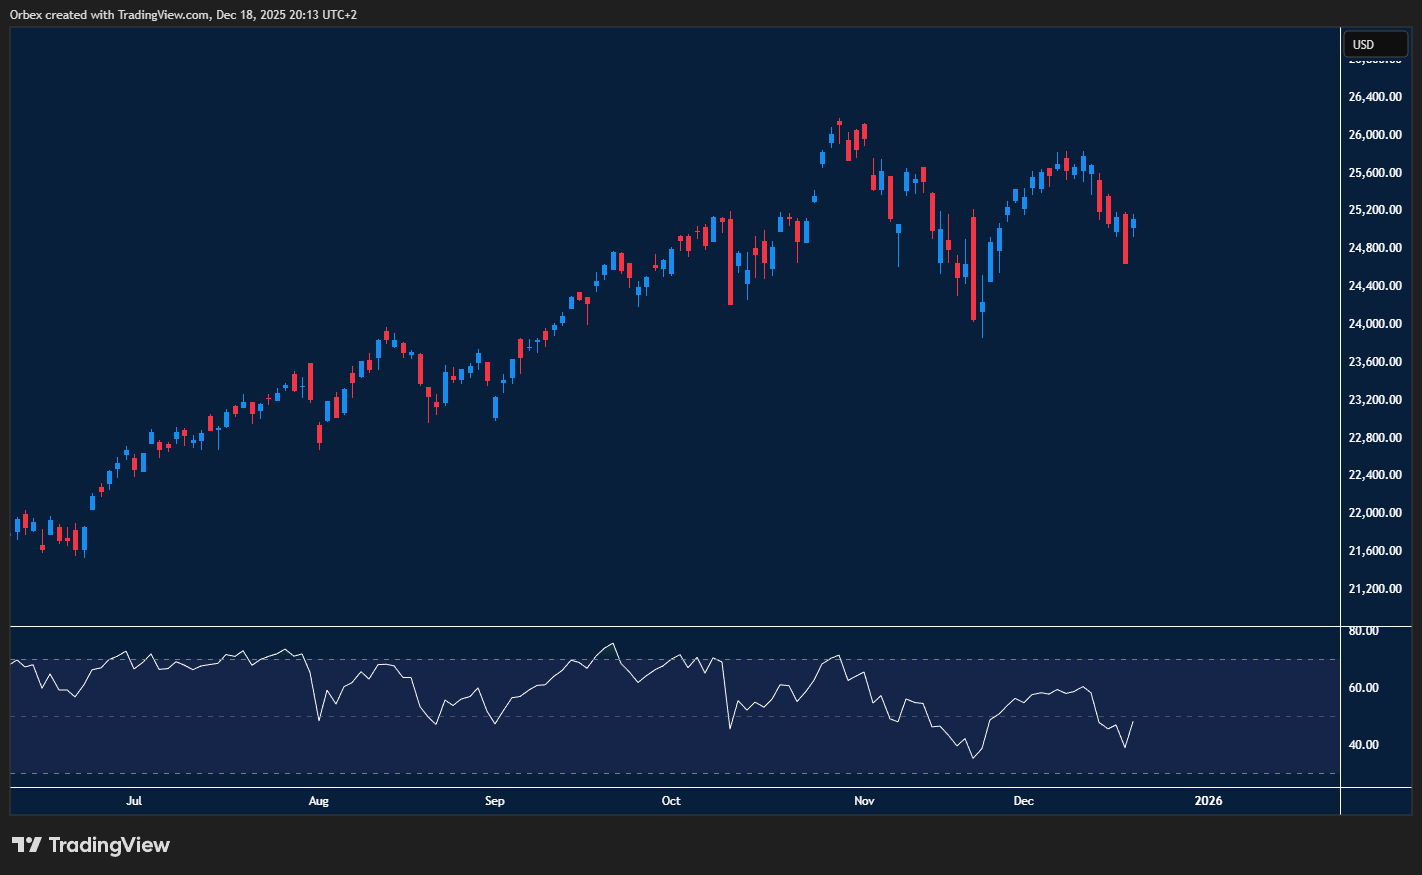This screenshot has height=875, width=1422.
Task: Click the Jul month label
Action: pos(134,801)
